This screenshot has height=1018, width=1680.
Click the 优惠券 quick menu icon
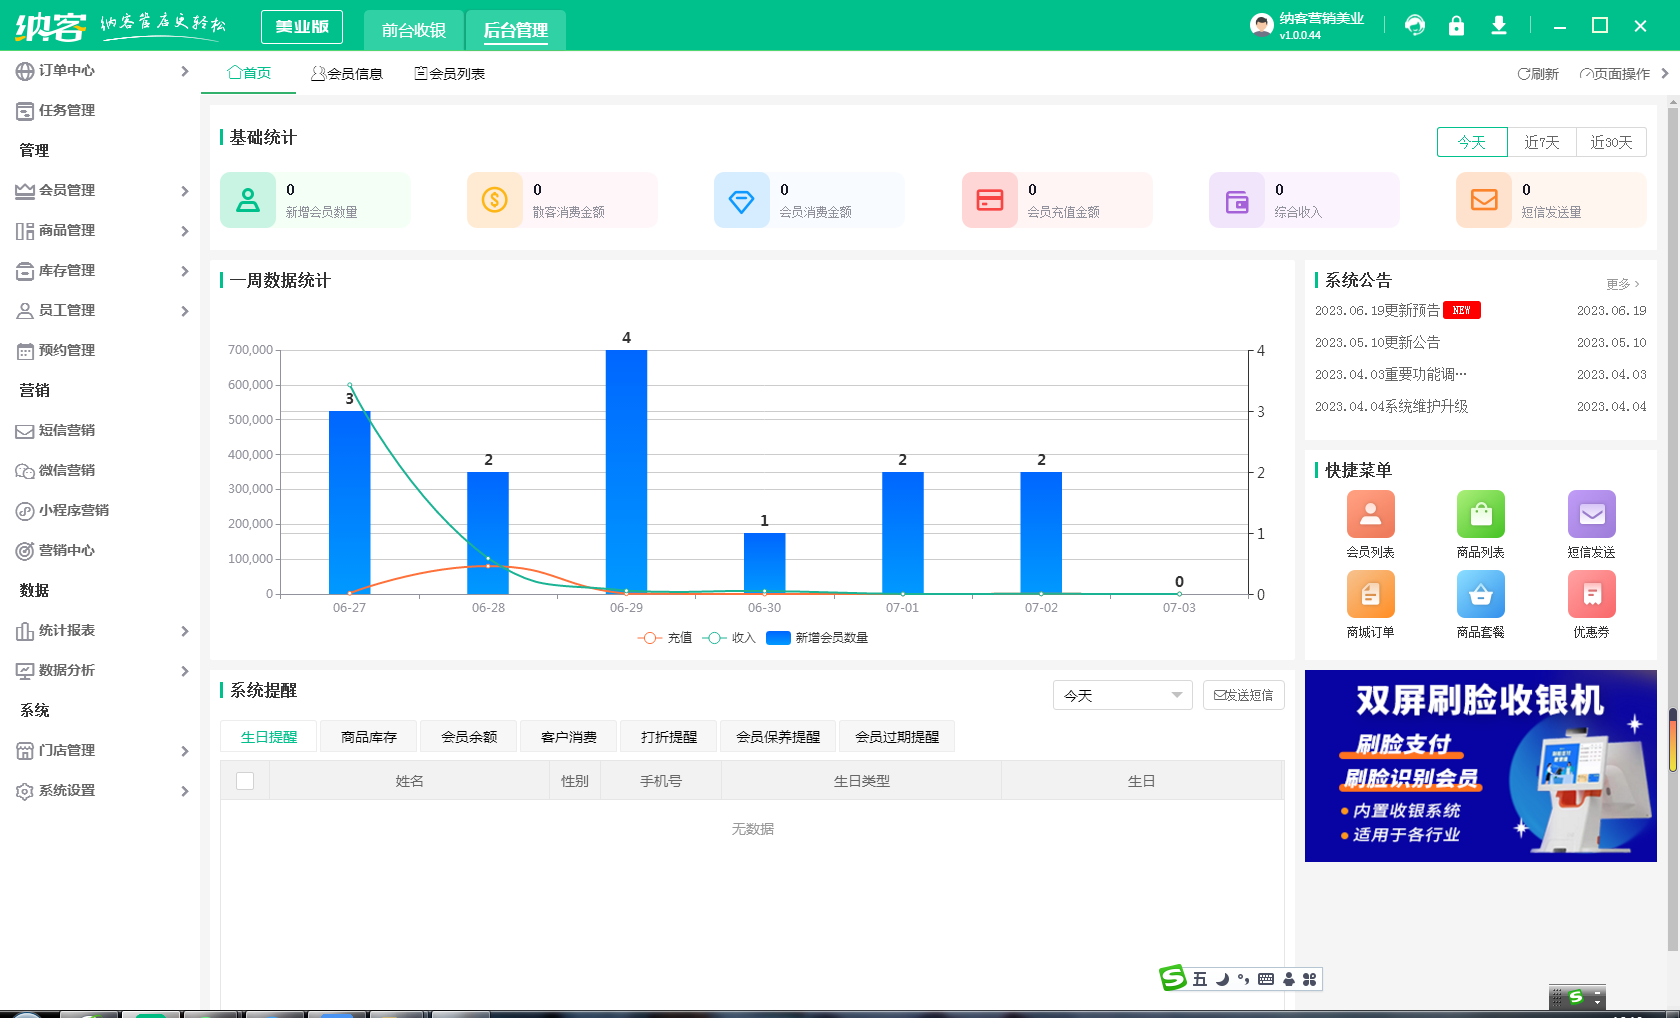(x=1591, y=595)
